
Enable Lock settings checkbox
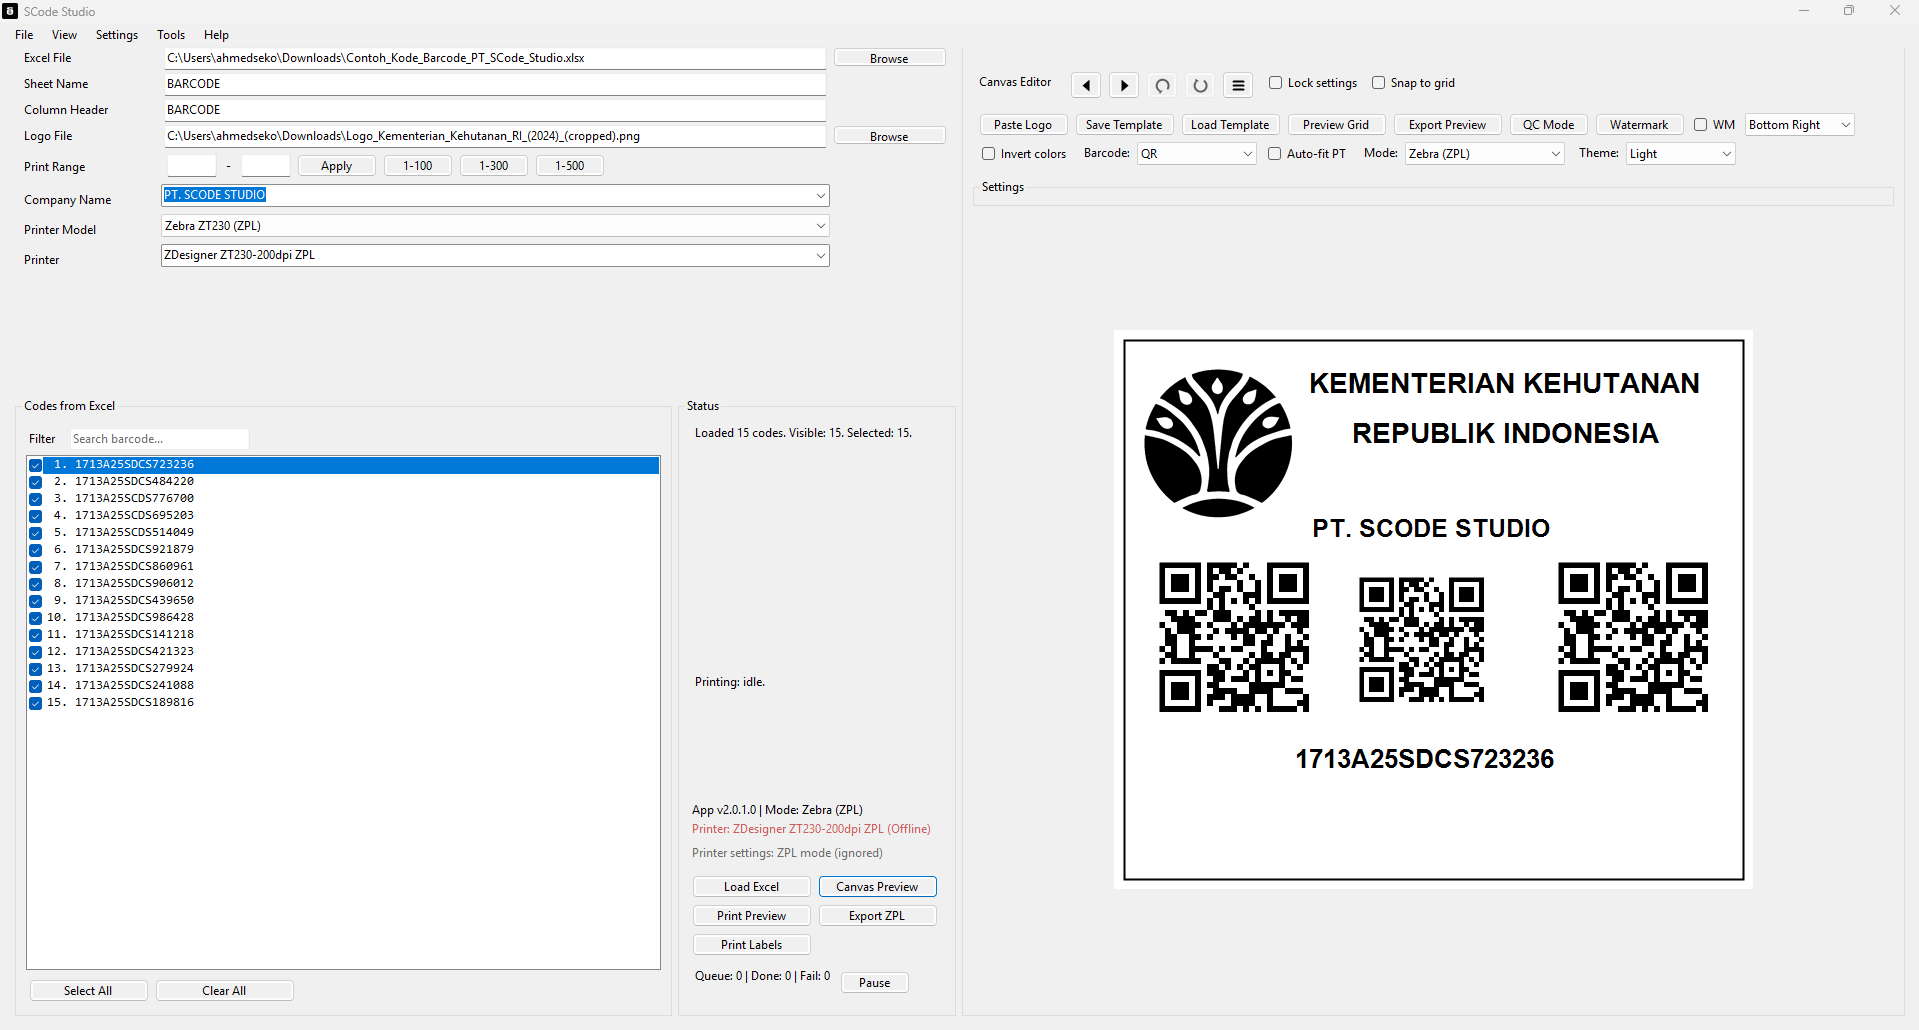pos(1275,83)
